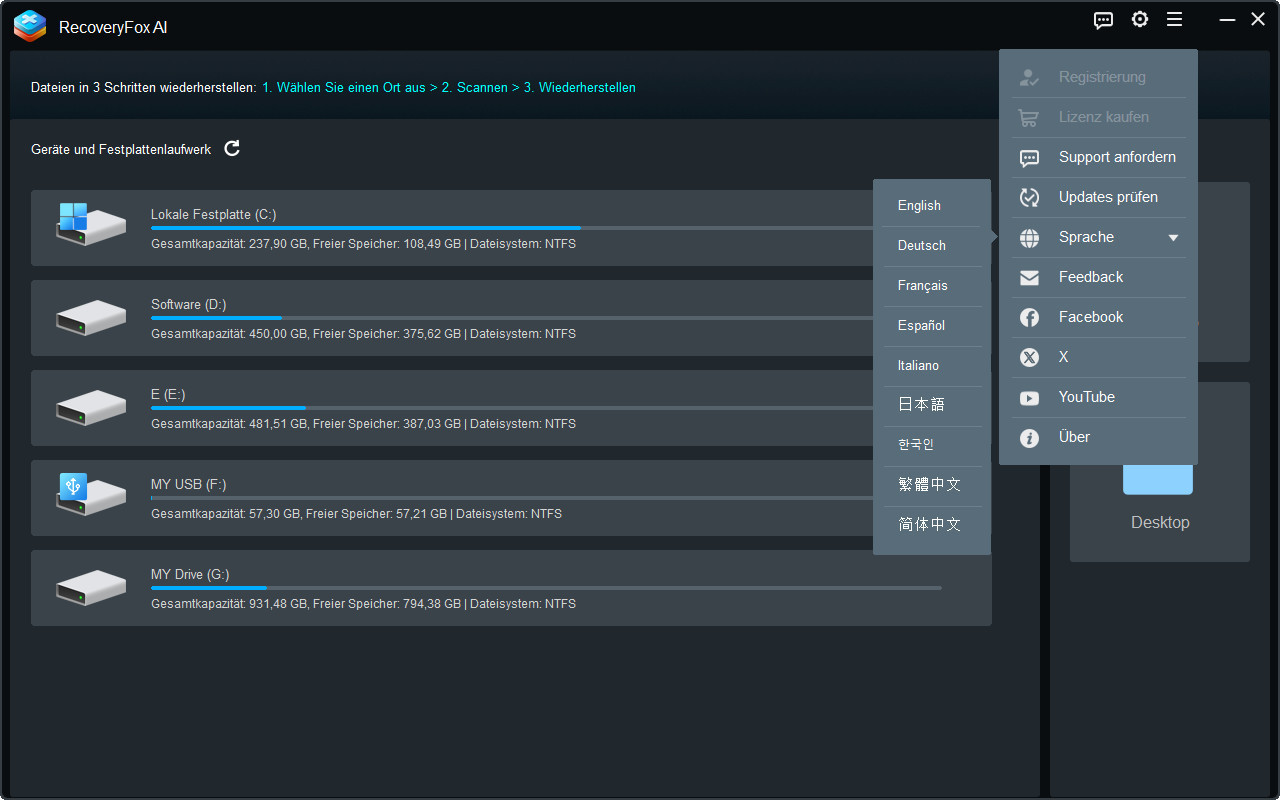Click the C: drive capacity details text
1280x800 pixels.
363,243
